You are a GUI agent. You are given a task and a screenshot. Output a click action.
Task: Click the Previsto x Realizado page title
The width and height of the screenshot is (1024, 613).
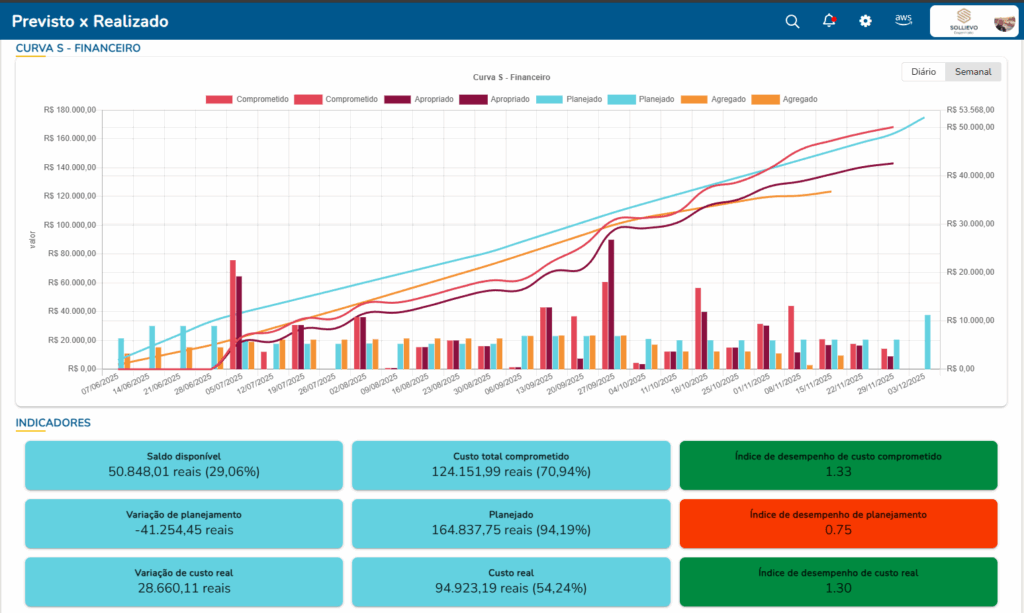pos(90,21)
